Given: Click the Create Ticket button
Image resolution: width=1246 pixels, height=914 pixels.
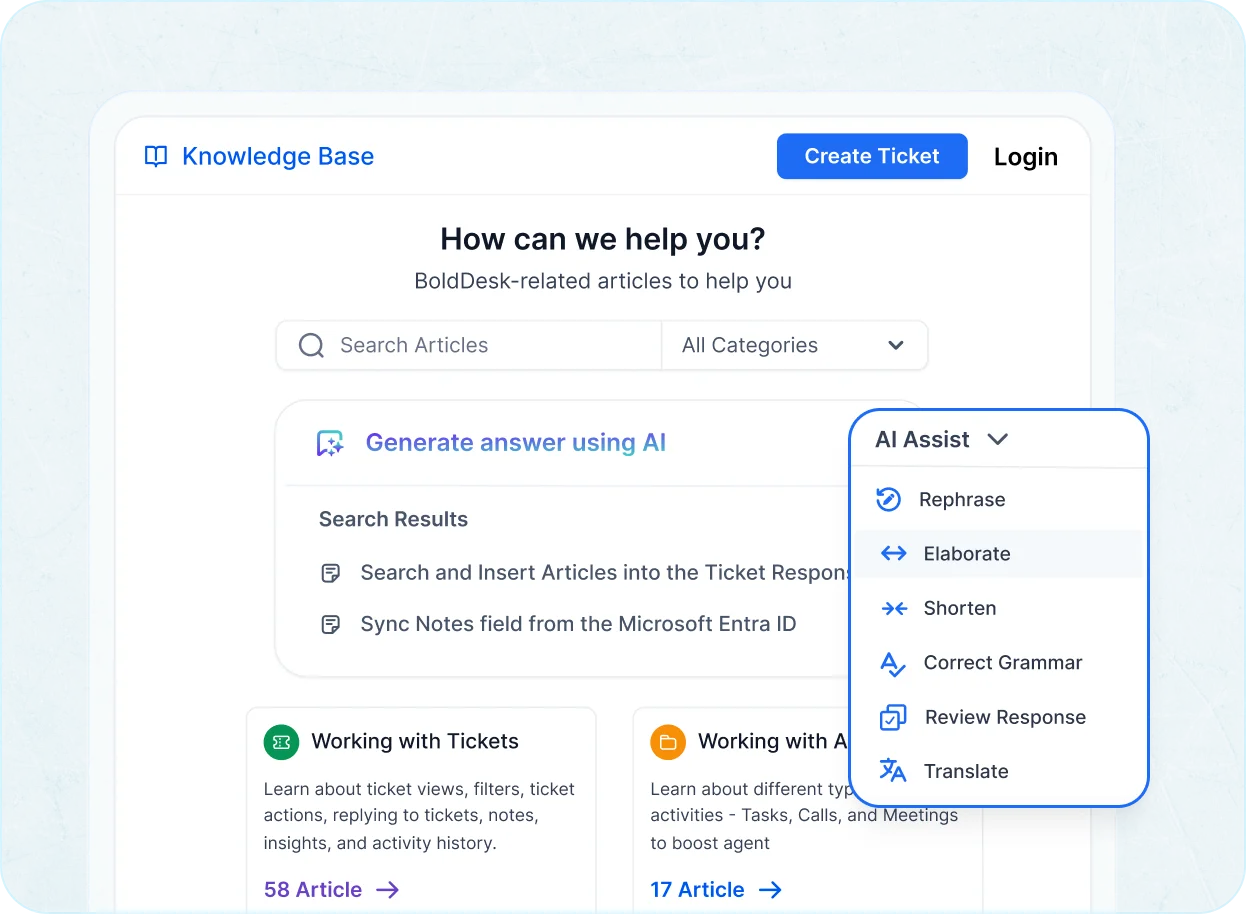Looking at the screenshot, I should coord(871,156).
